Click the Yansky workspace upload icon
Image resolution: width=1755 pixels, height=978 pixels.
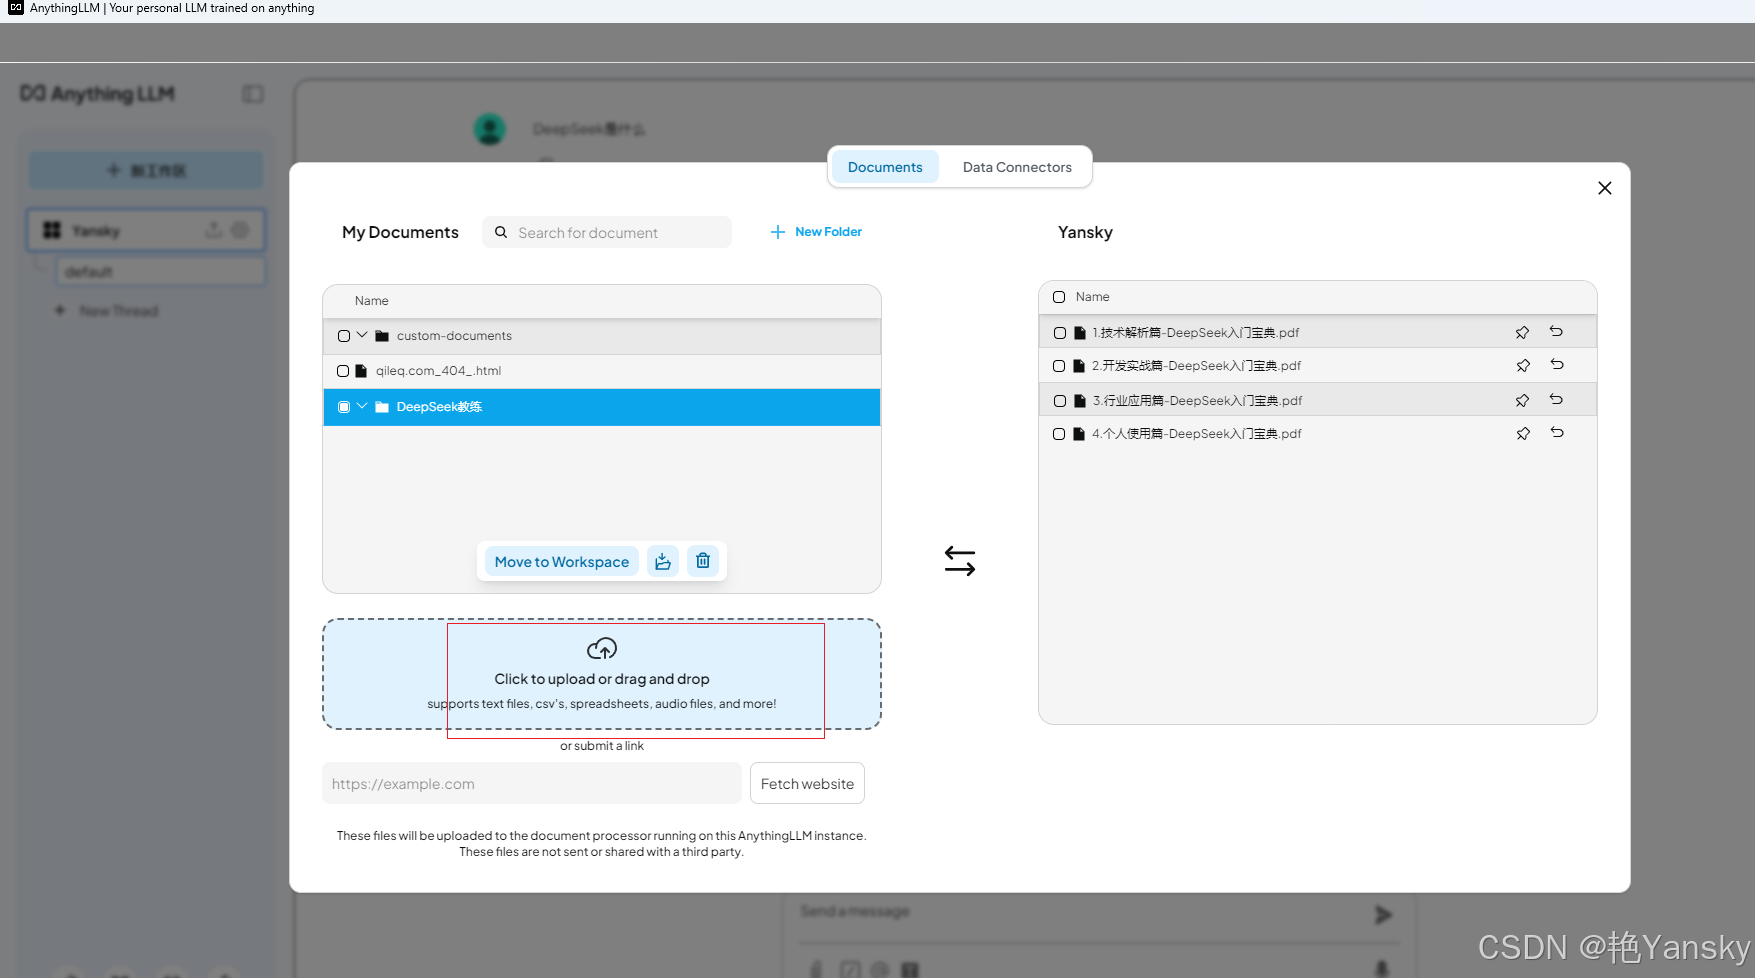213,230
